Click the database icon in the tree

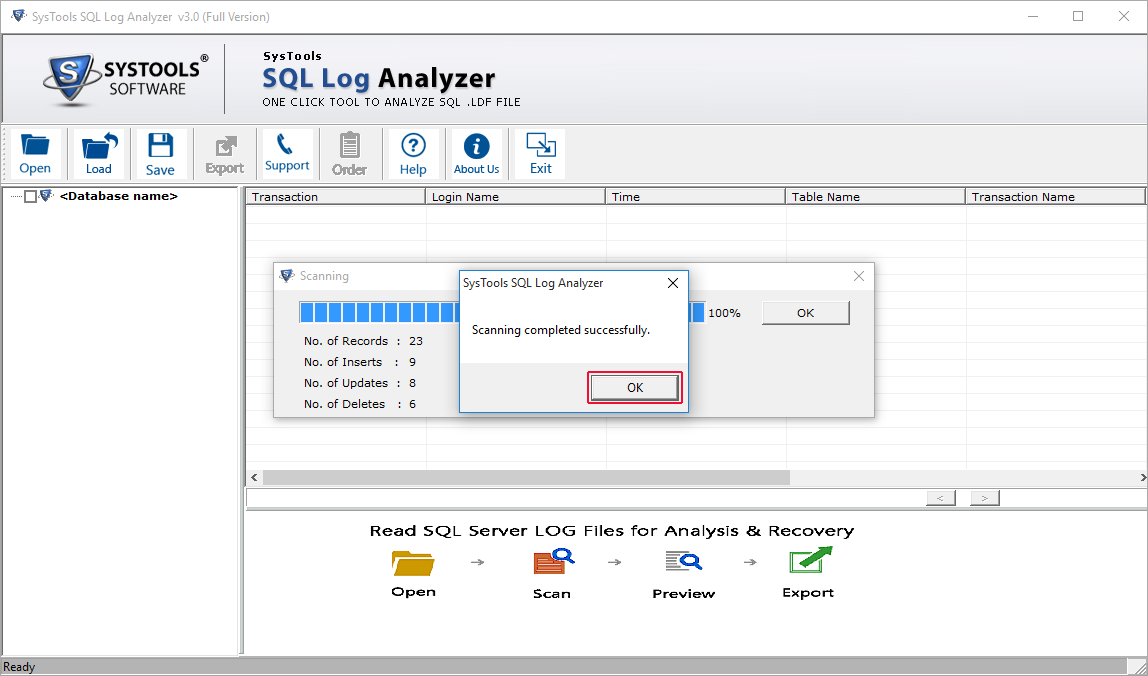(47, 196)
